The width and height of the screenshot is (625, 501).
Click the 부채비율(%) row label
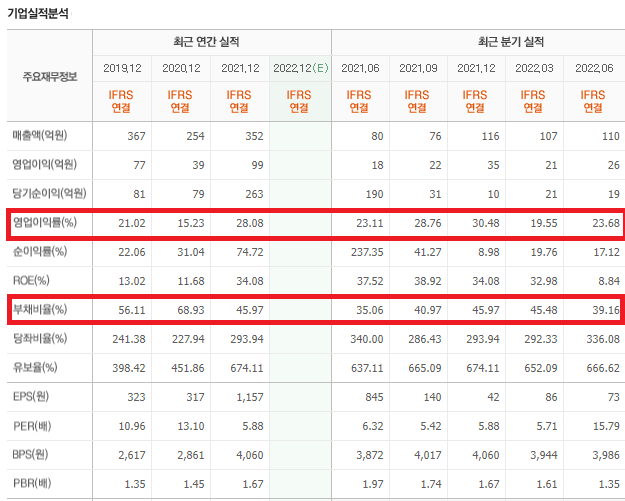pos(40,309)
